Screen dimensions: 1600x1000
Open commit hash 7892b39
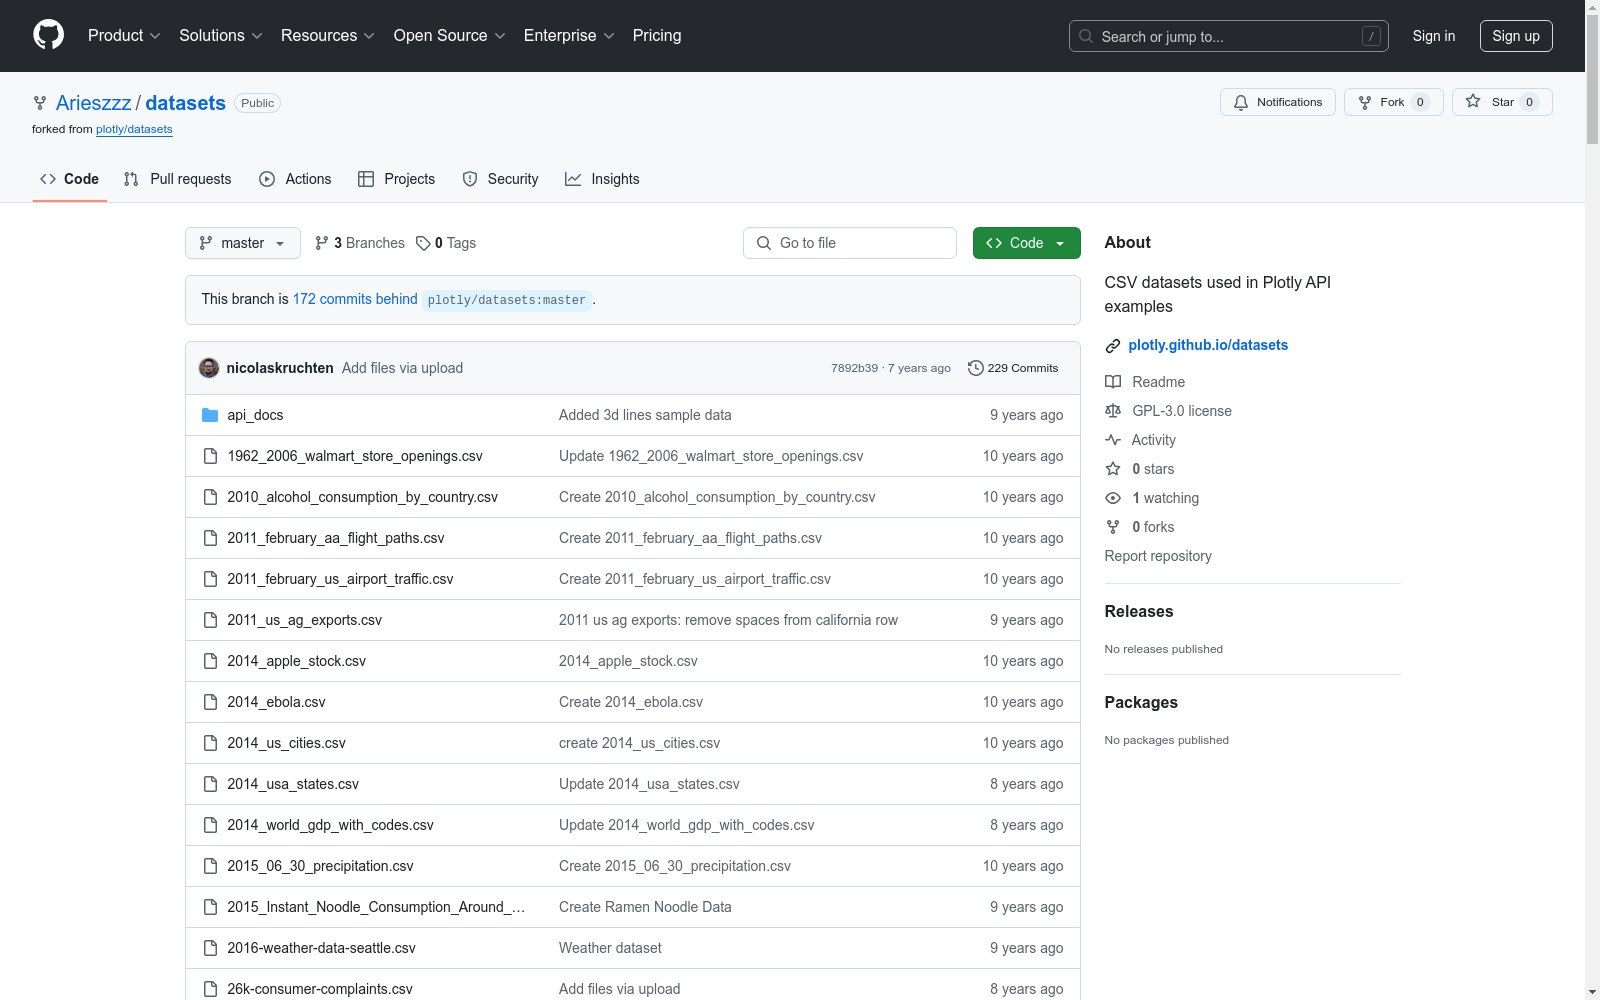coord(854,368)
